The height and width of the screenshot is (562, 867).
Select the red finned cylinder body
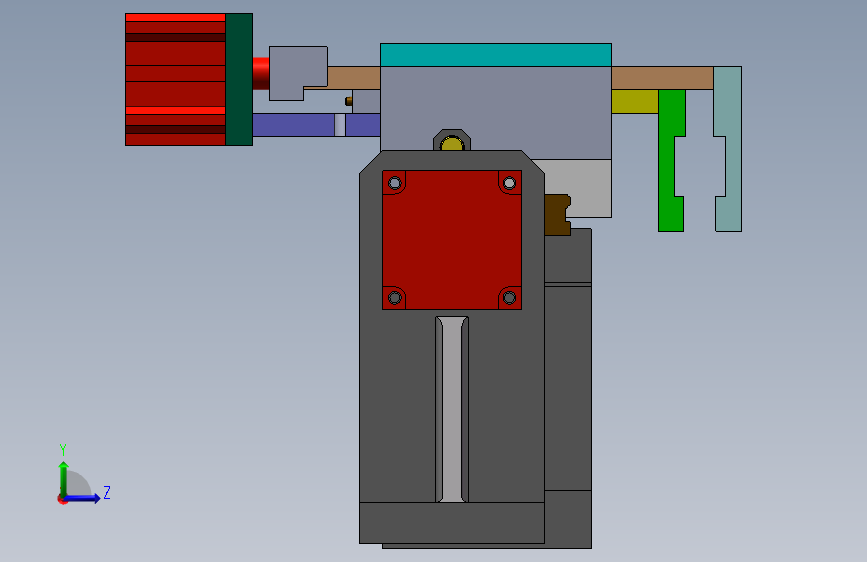(175, 80)
